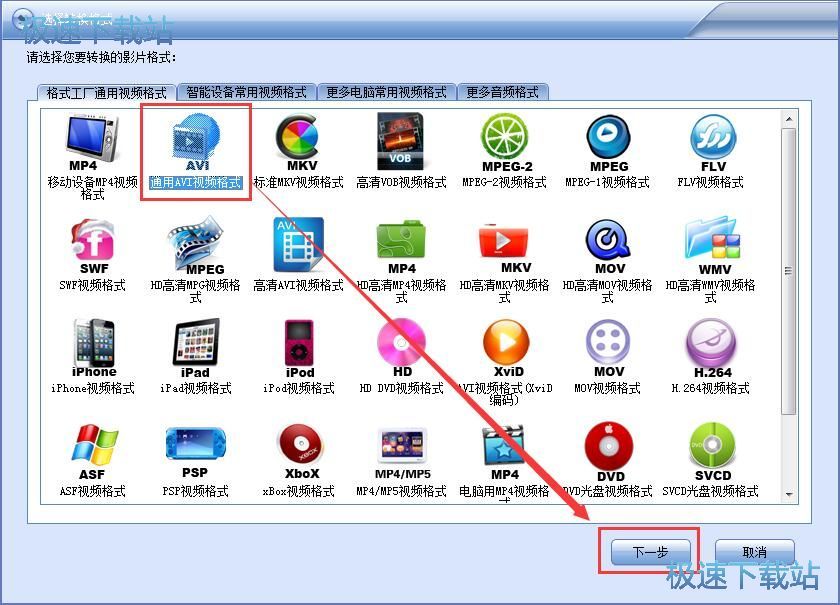Choose the MPEG-1 video format icon

(608, 144)
